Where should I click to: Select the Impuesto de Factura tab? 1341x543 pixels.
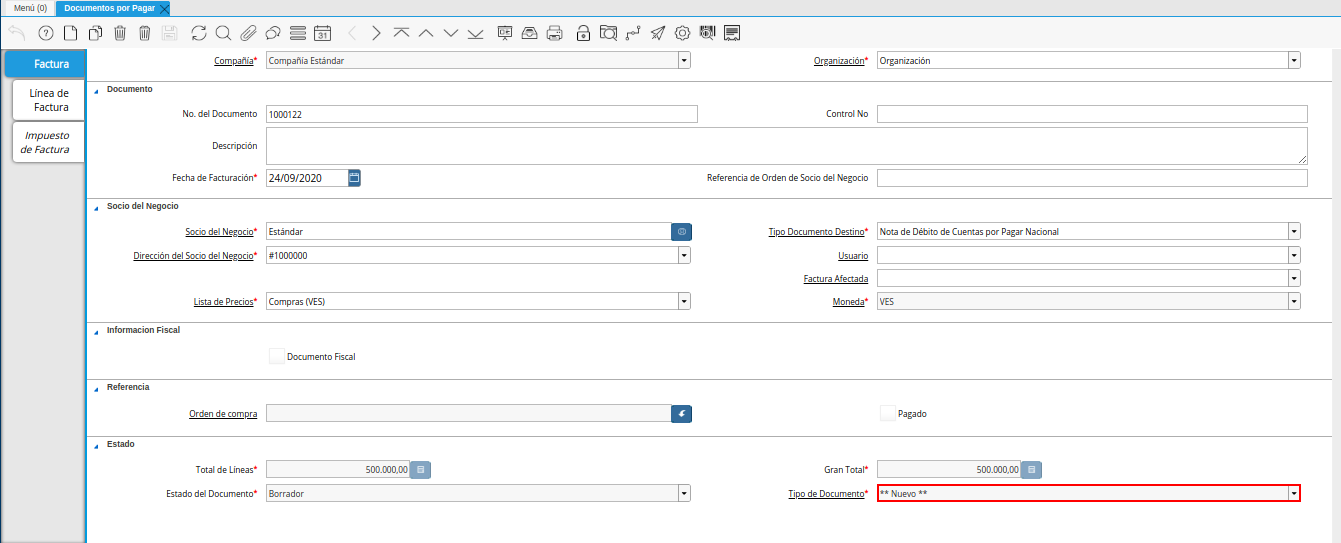(x=47, y=142)
